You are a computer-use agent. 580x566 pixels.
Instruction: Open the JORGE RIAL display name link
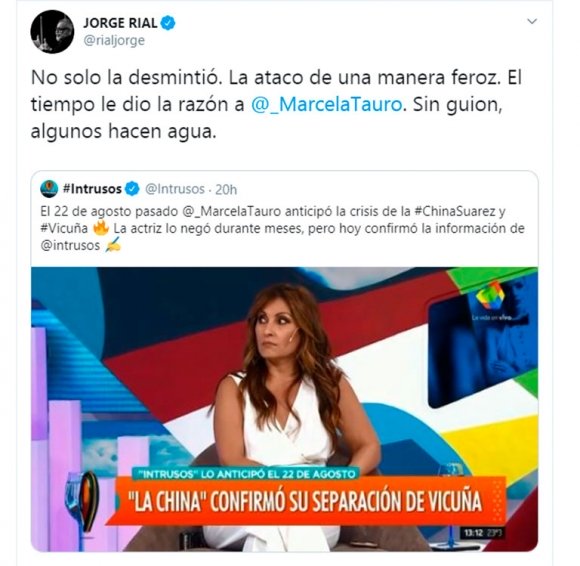coord(121,23)
